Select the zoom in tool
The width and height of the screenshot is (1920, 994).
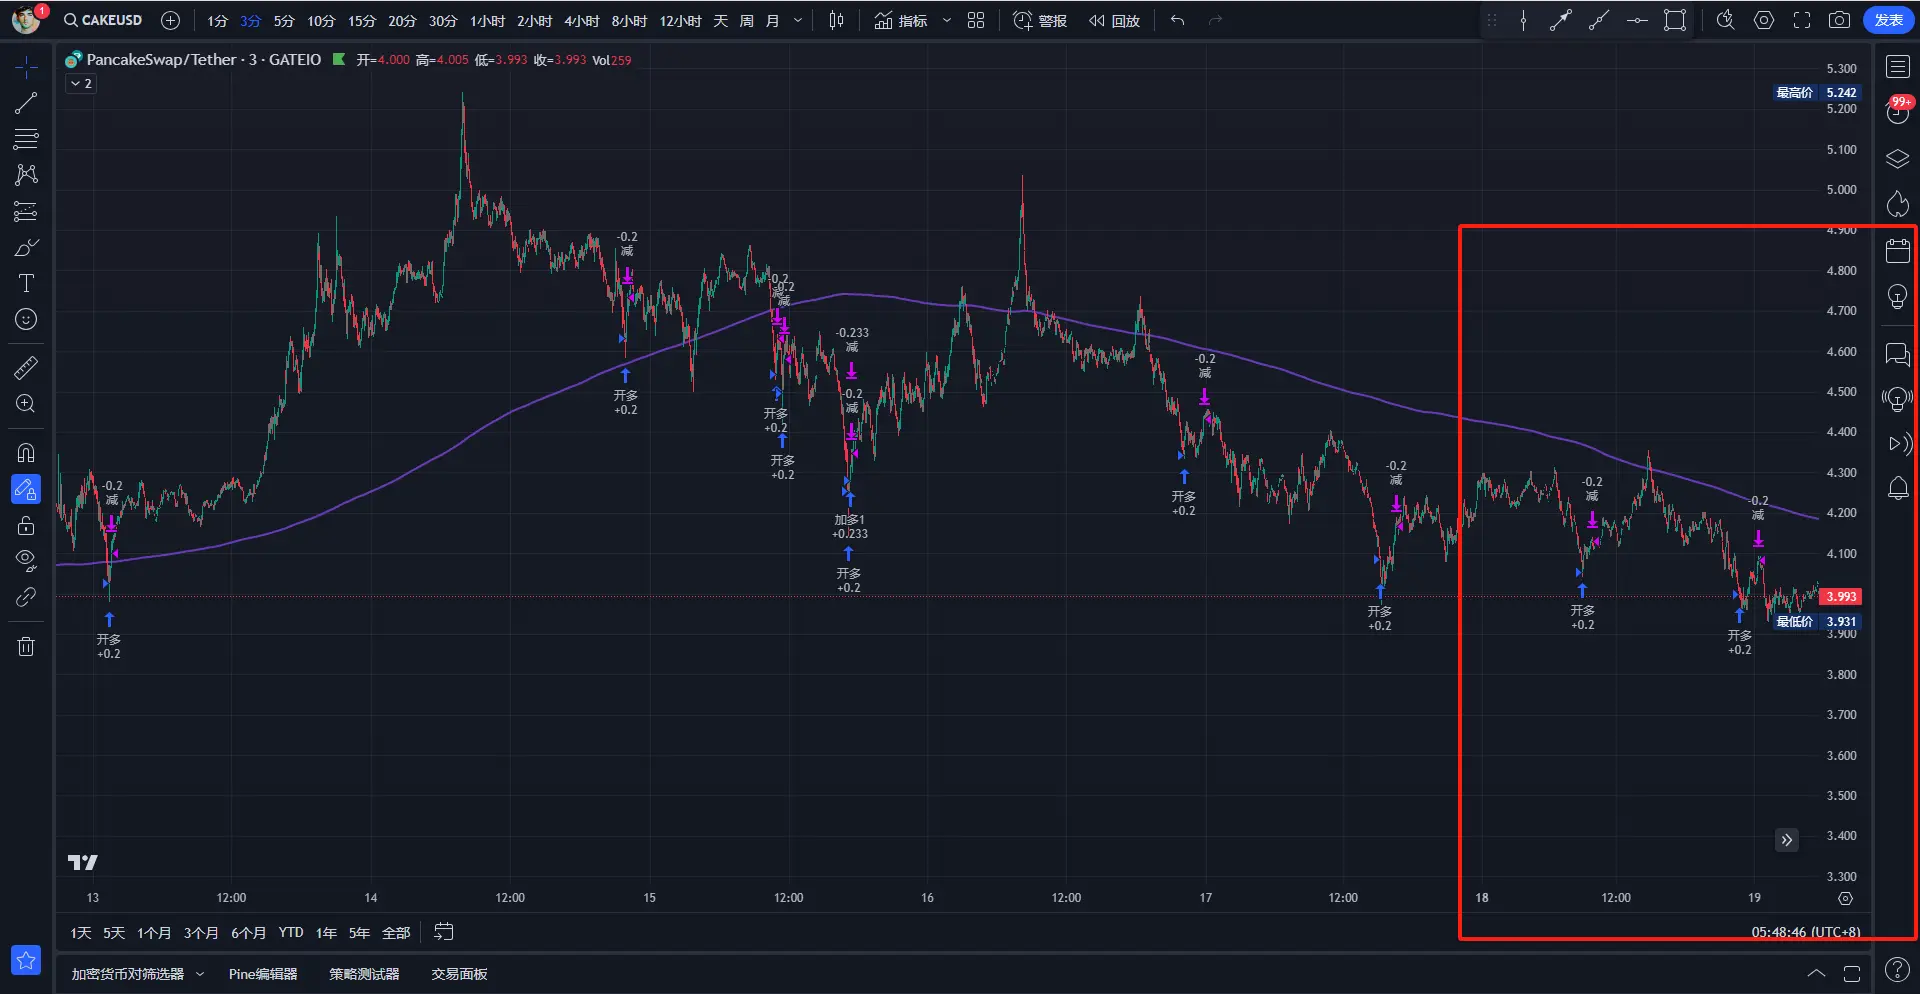(x=26, y=403)
